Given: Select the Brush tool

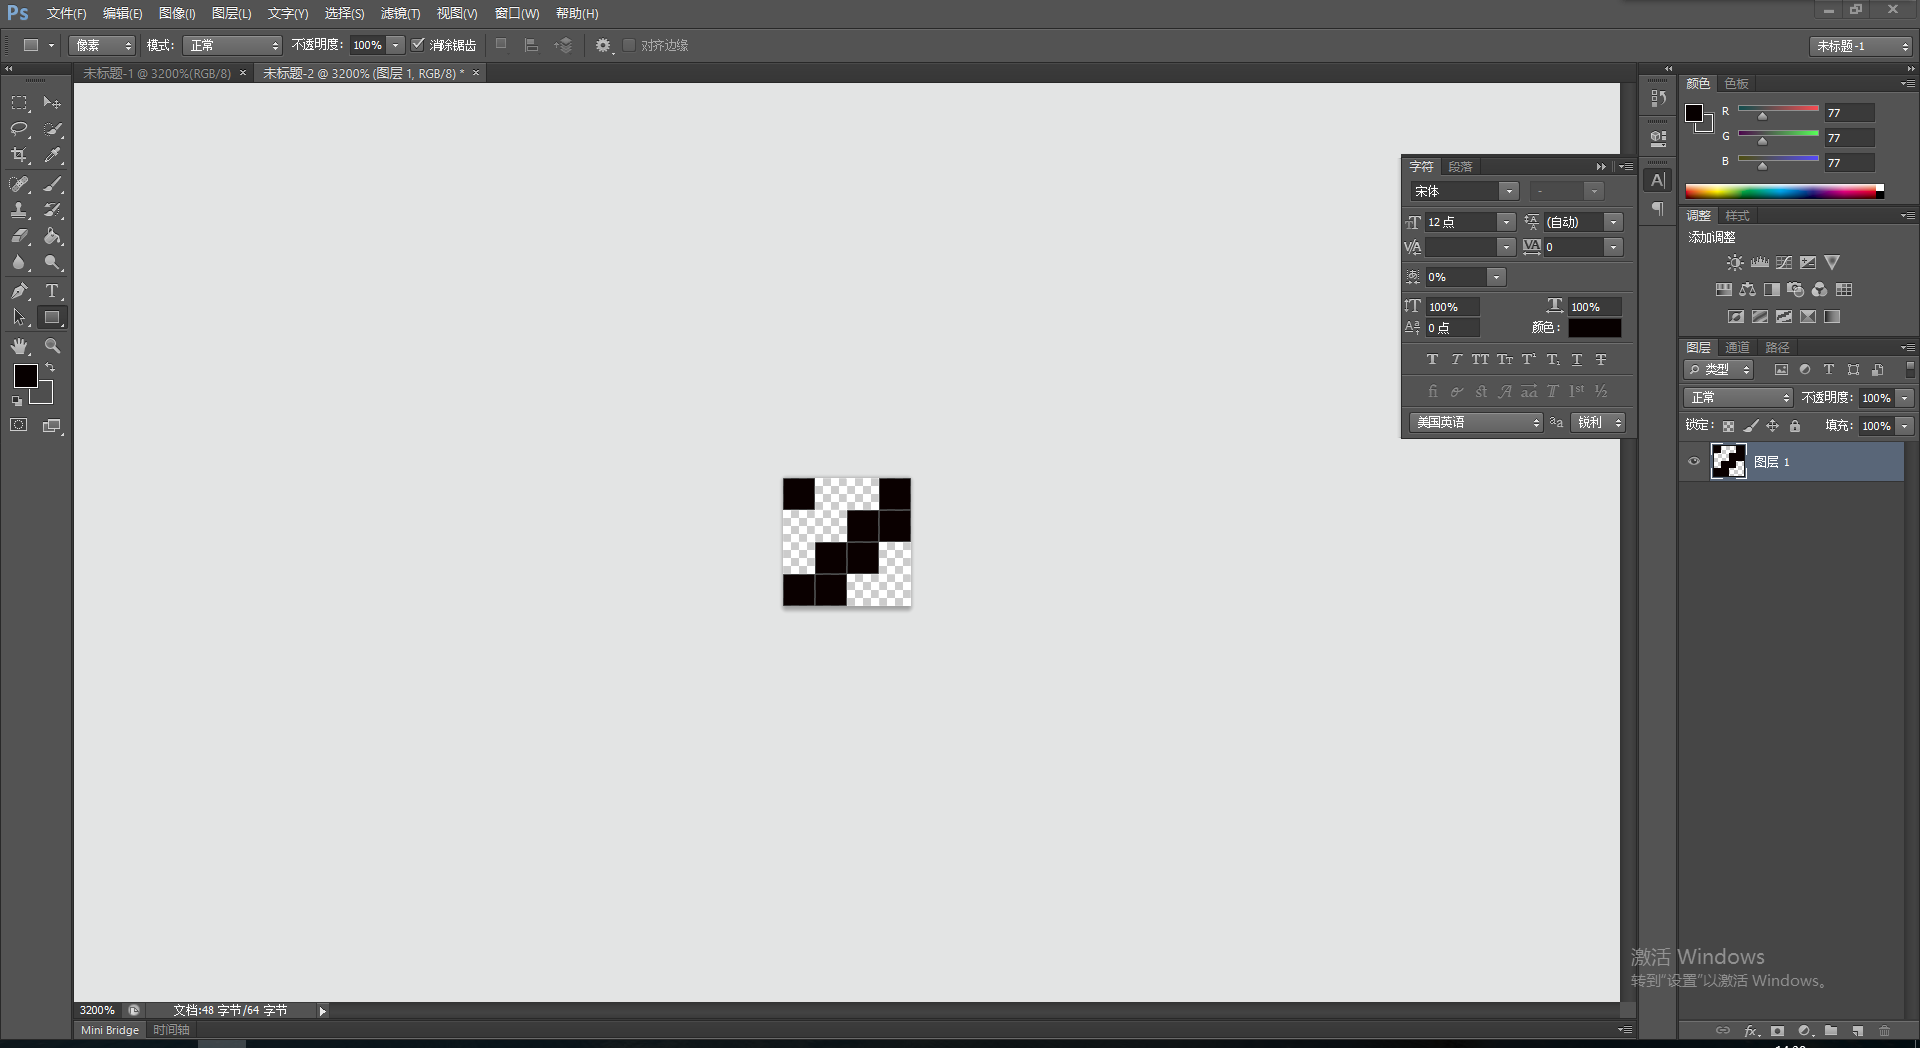Looking at the screenshot, I should tap(52, 184).
